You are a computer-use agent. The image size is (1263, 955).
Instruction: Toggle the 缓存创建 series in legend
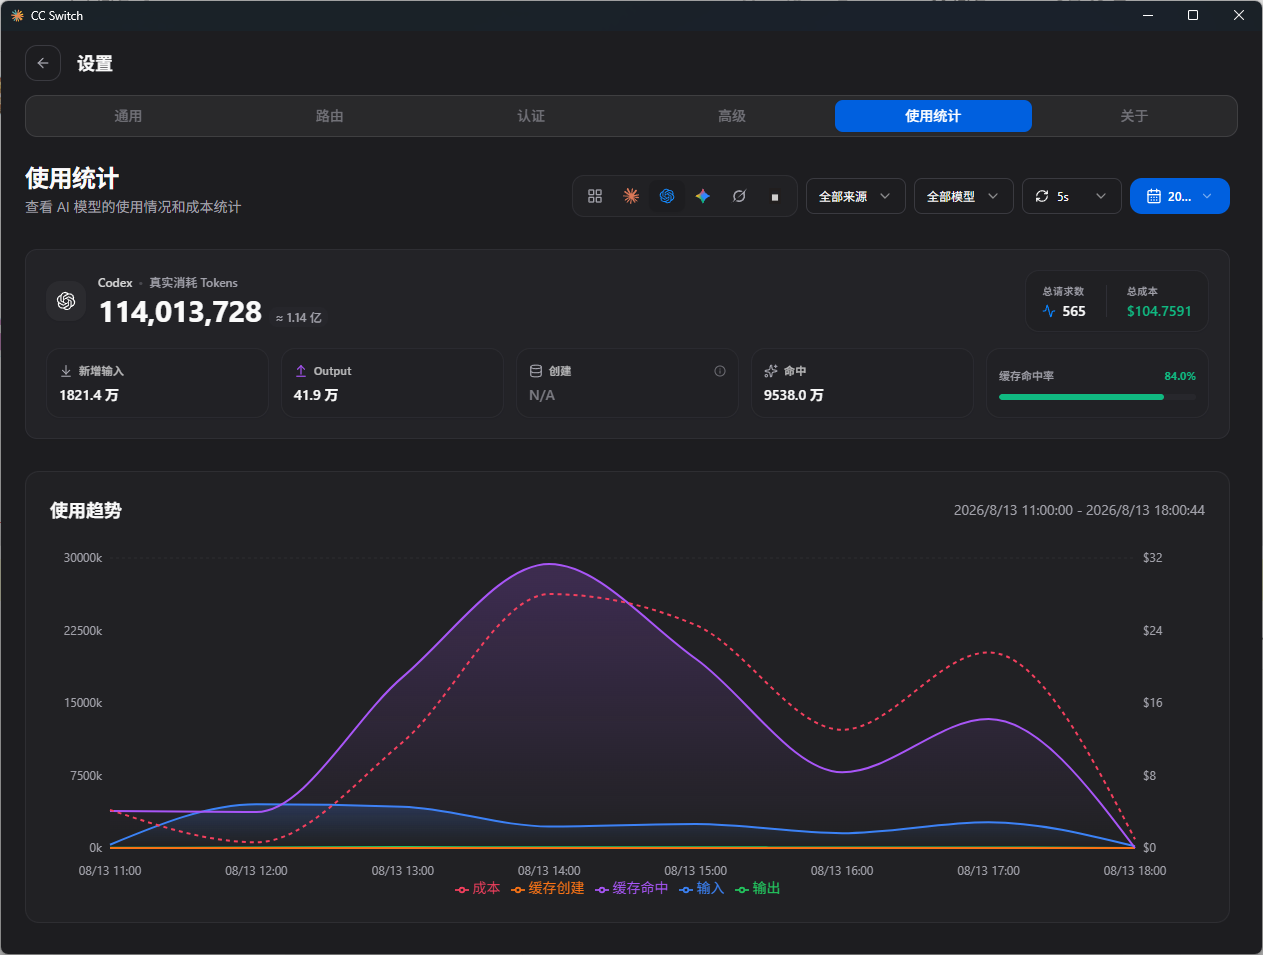pyautogui.click(x=547, y=888)
